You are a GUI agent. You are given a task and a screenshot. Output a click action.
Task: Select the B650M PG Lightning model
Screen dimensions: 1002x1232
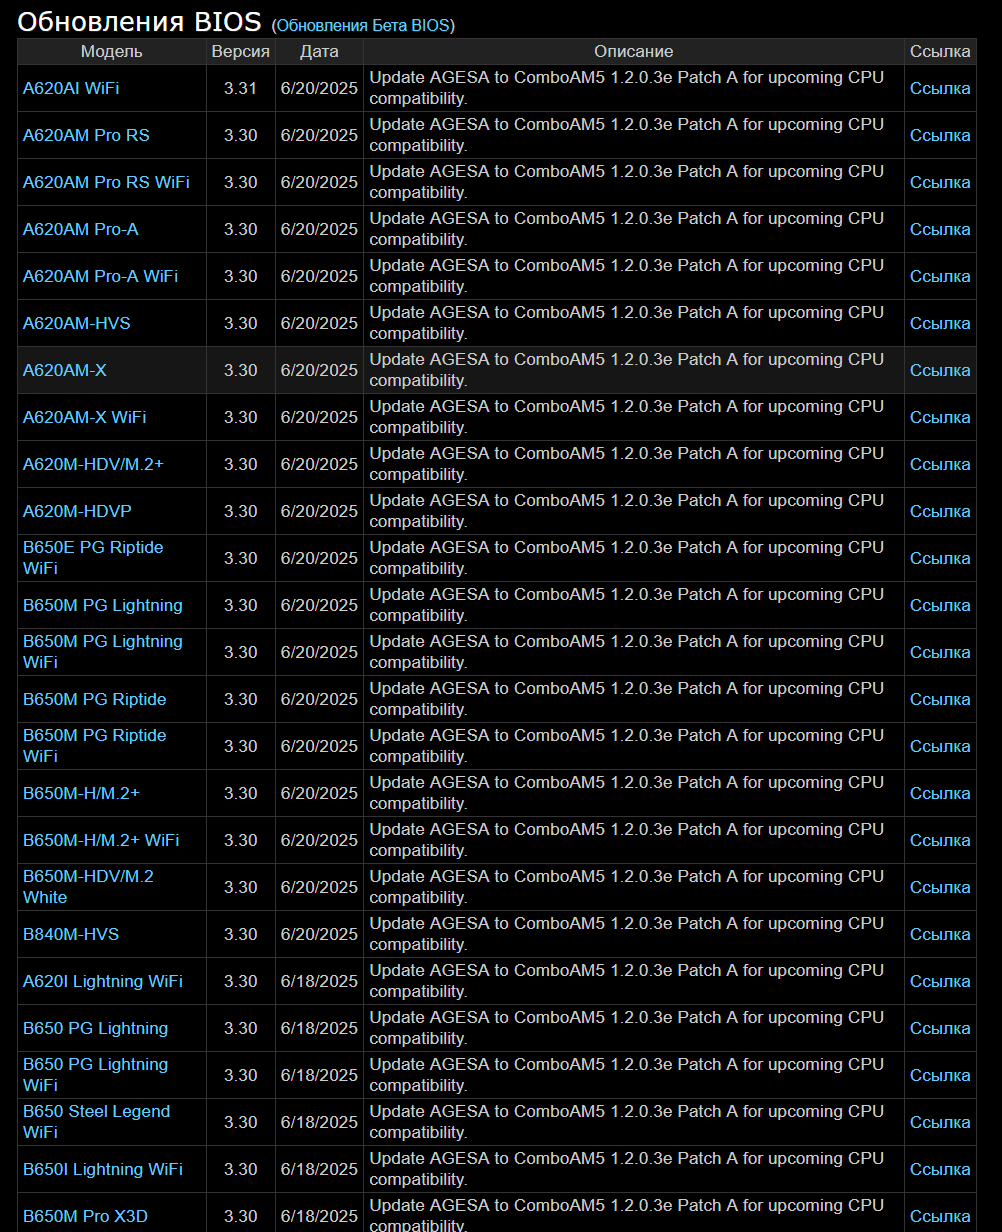103,605
